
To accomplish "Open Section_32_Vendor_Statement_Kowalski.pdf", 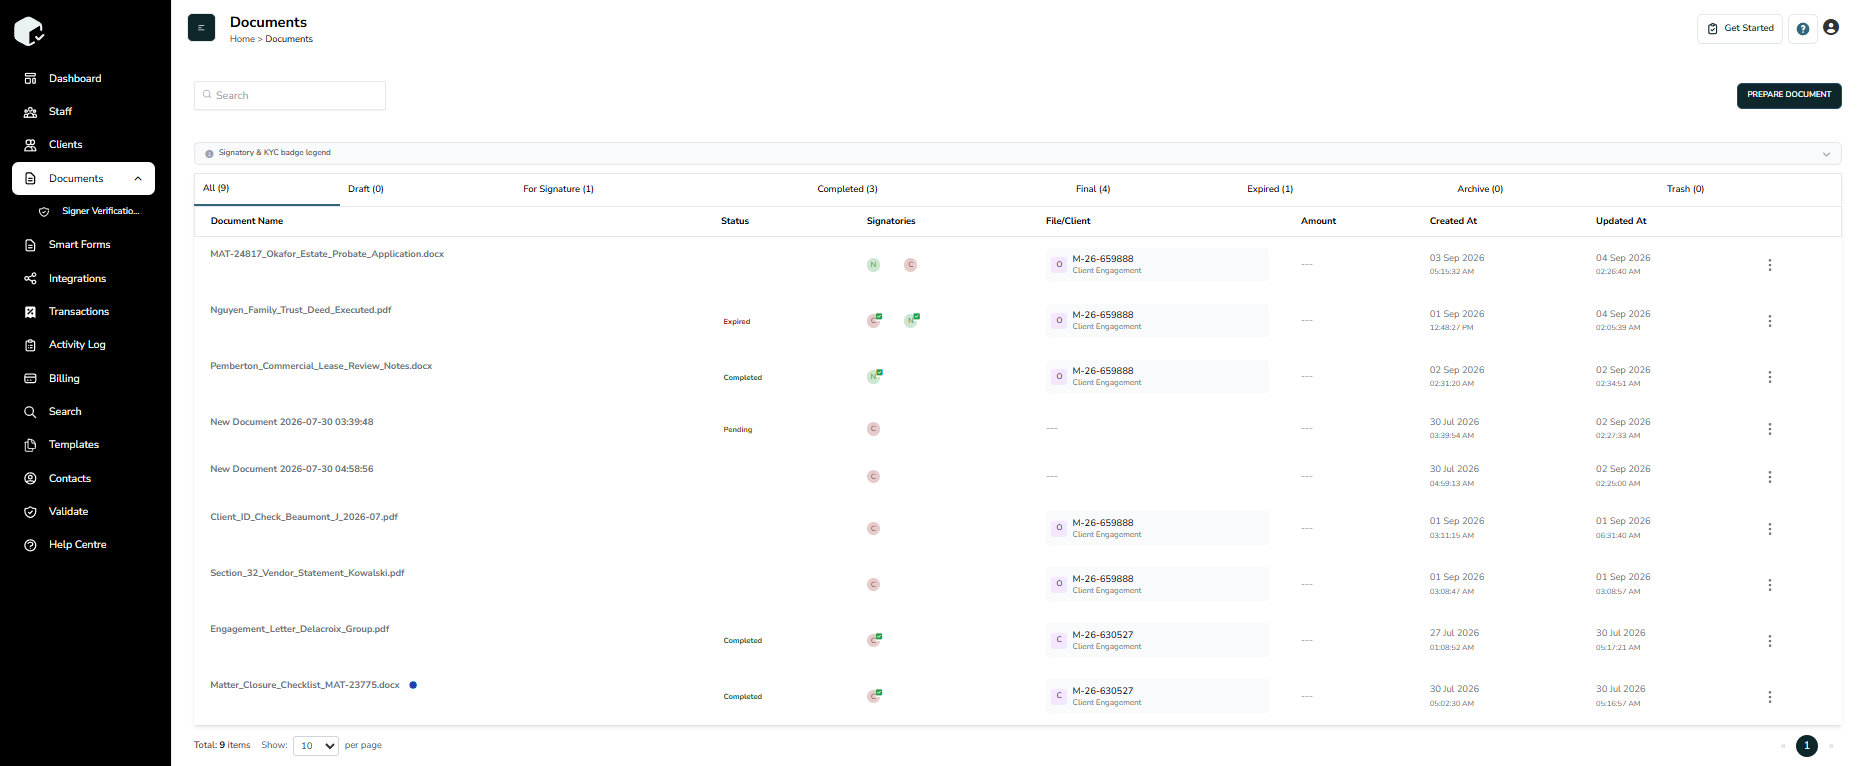I will pos(307,573).
